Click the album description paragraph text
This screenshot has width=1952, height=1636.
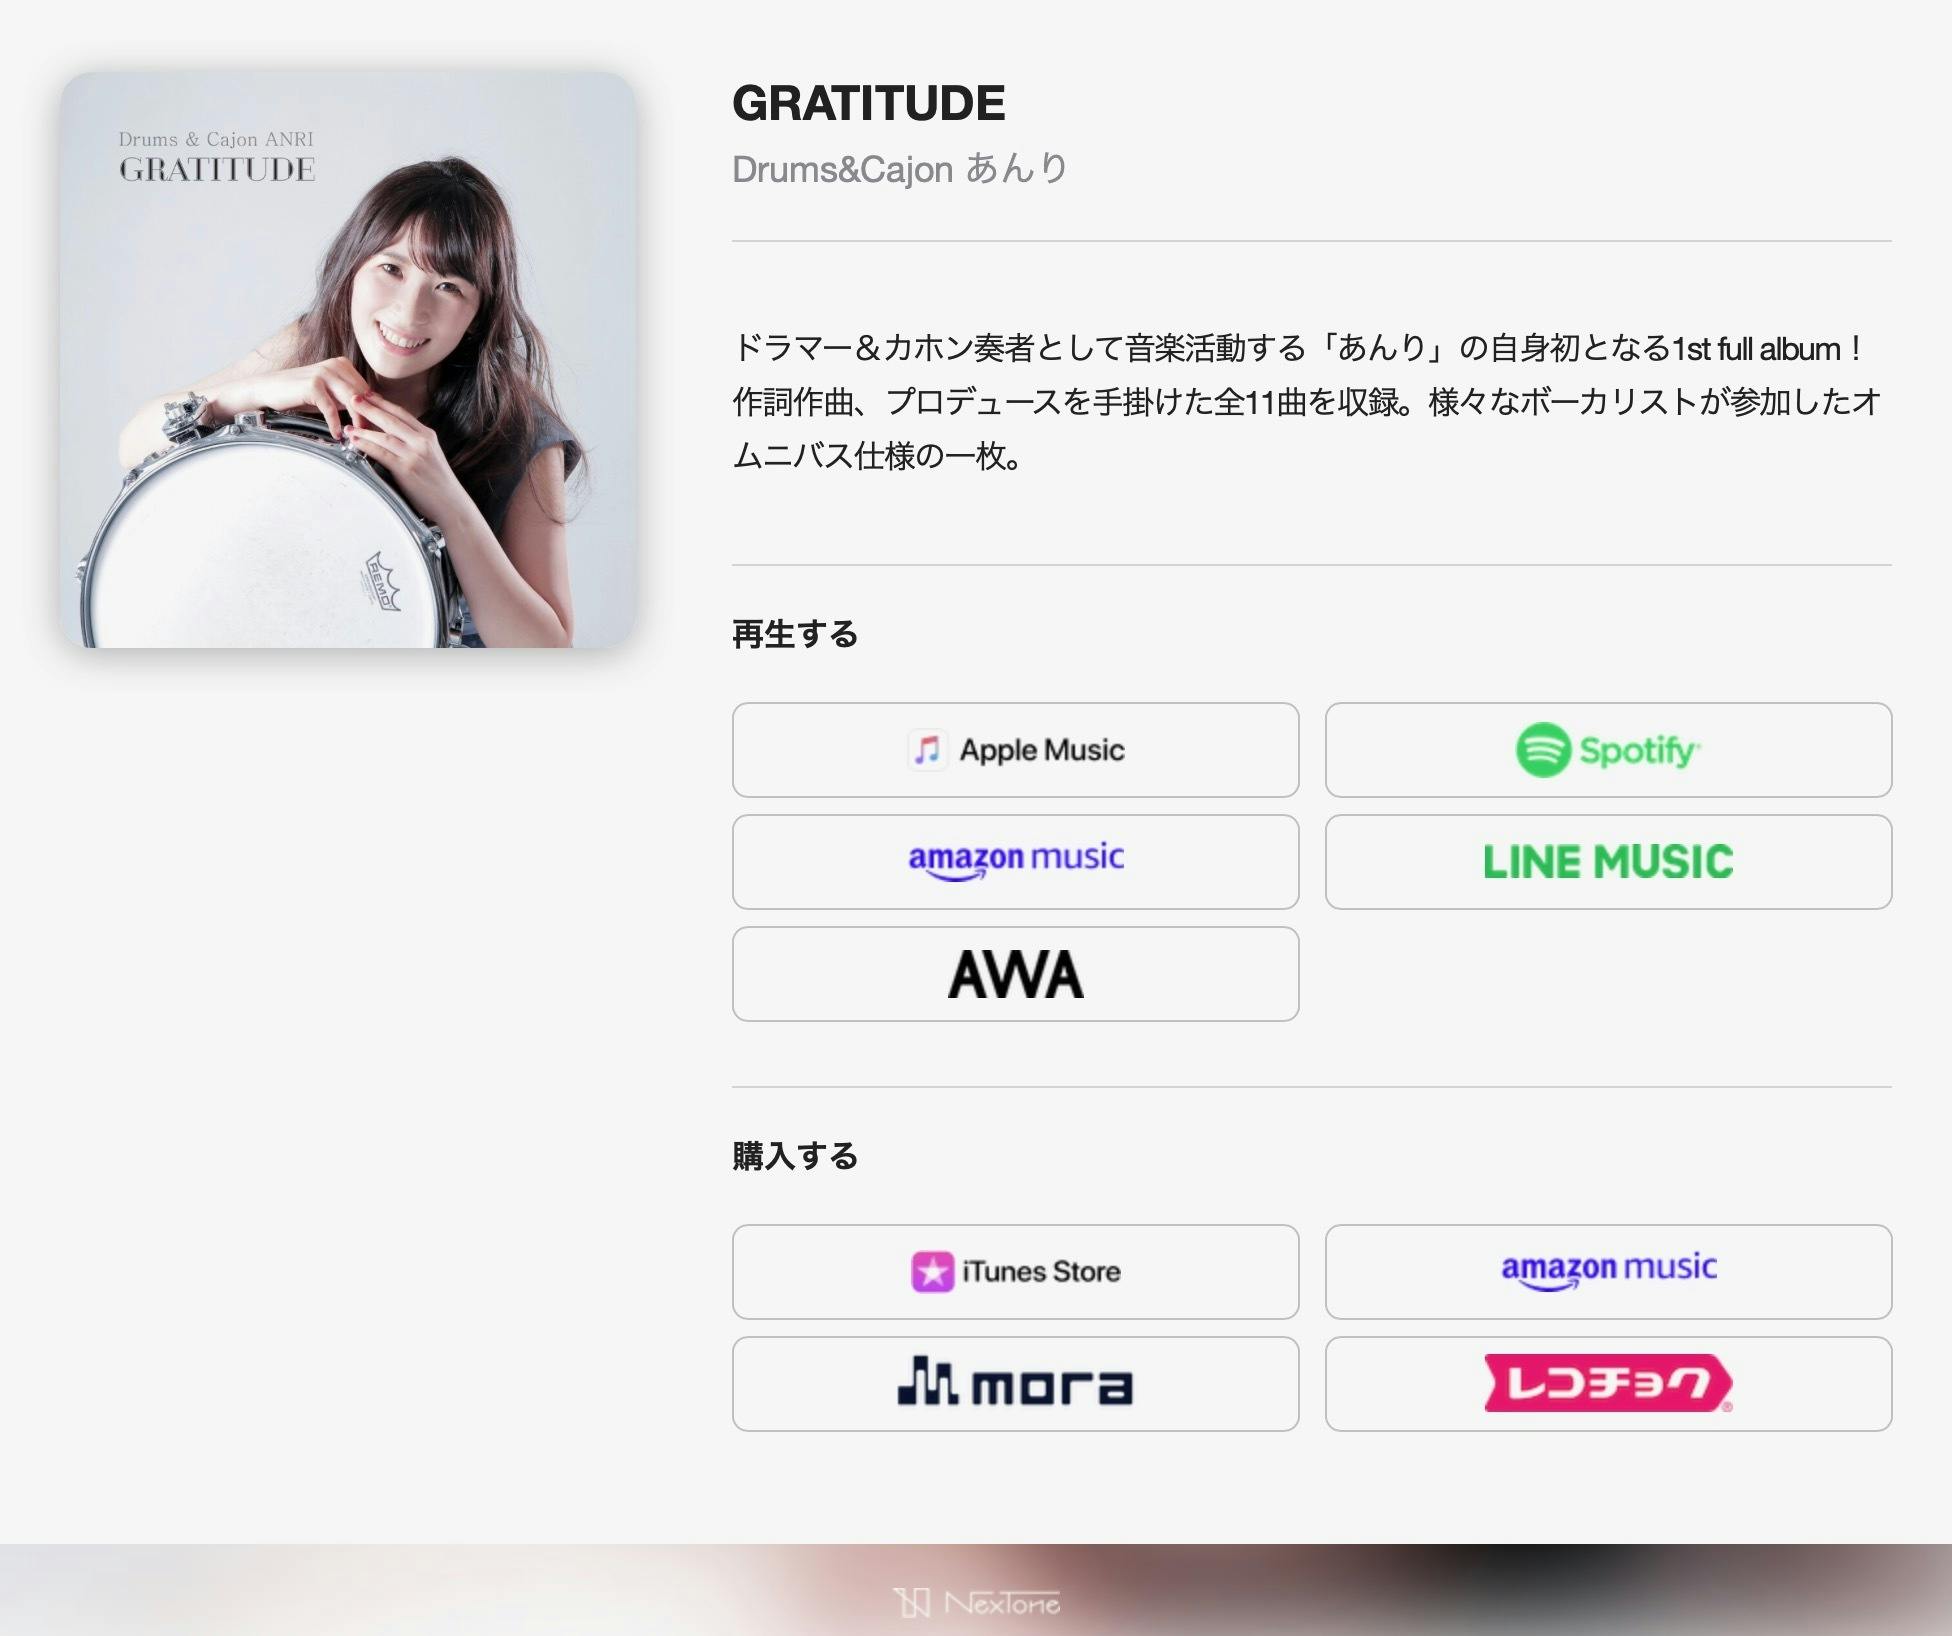pos(1307,402)
